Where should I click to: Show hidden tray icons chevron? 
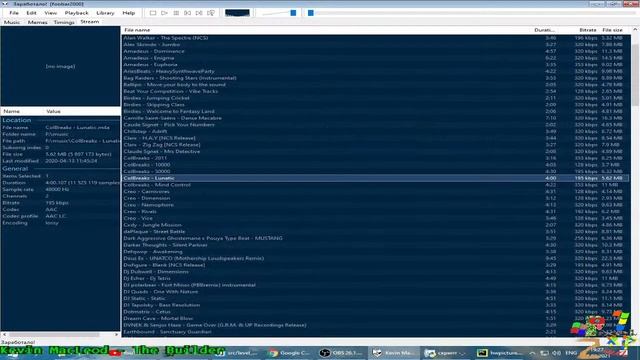click(x=532, y=353)
